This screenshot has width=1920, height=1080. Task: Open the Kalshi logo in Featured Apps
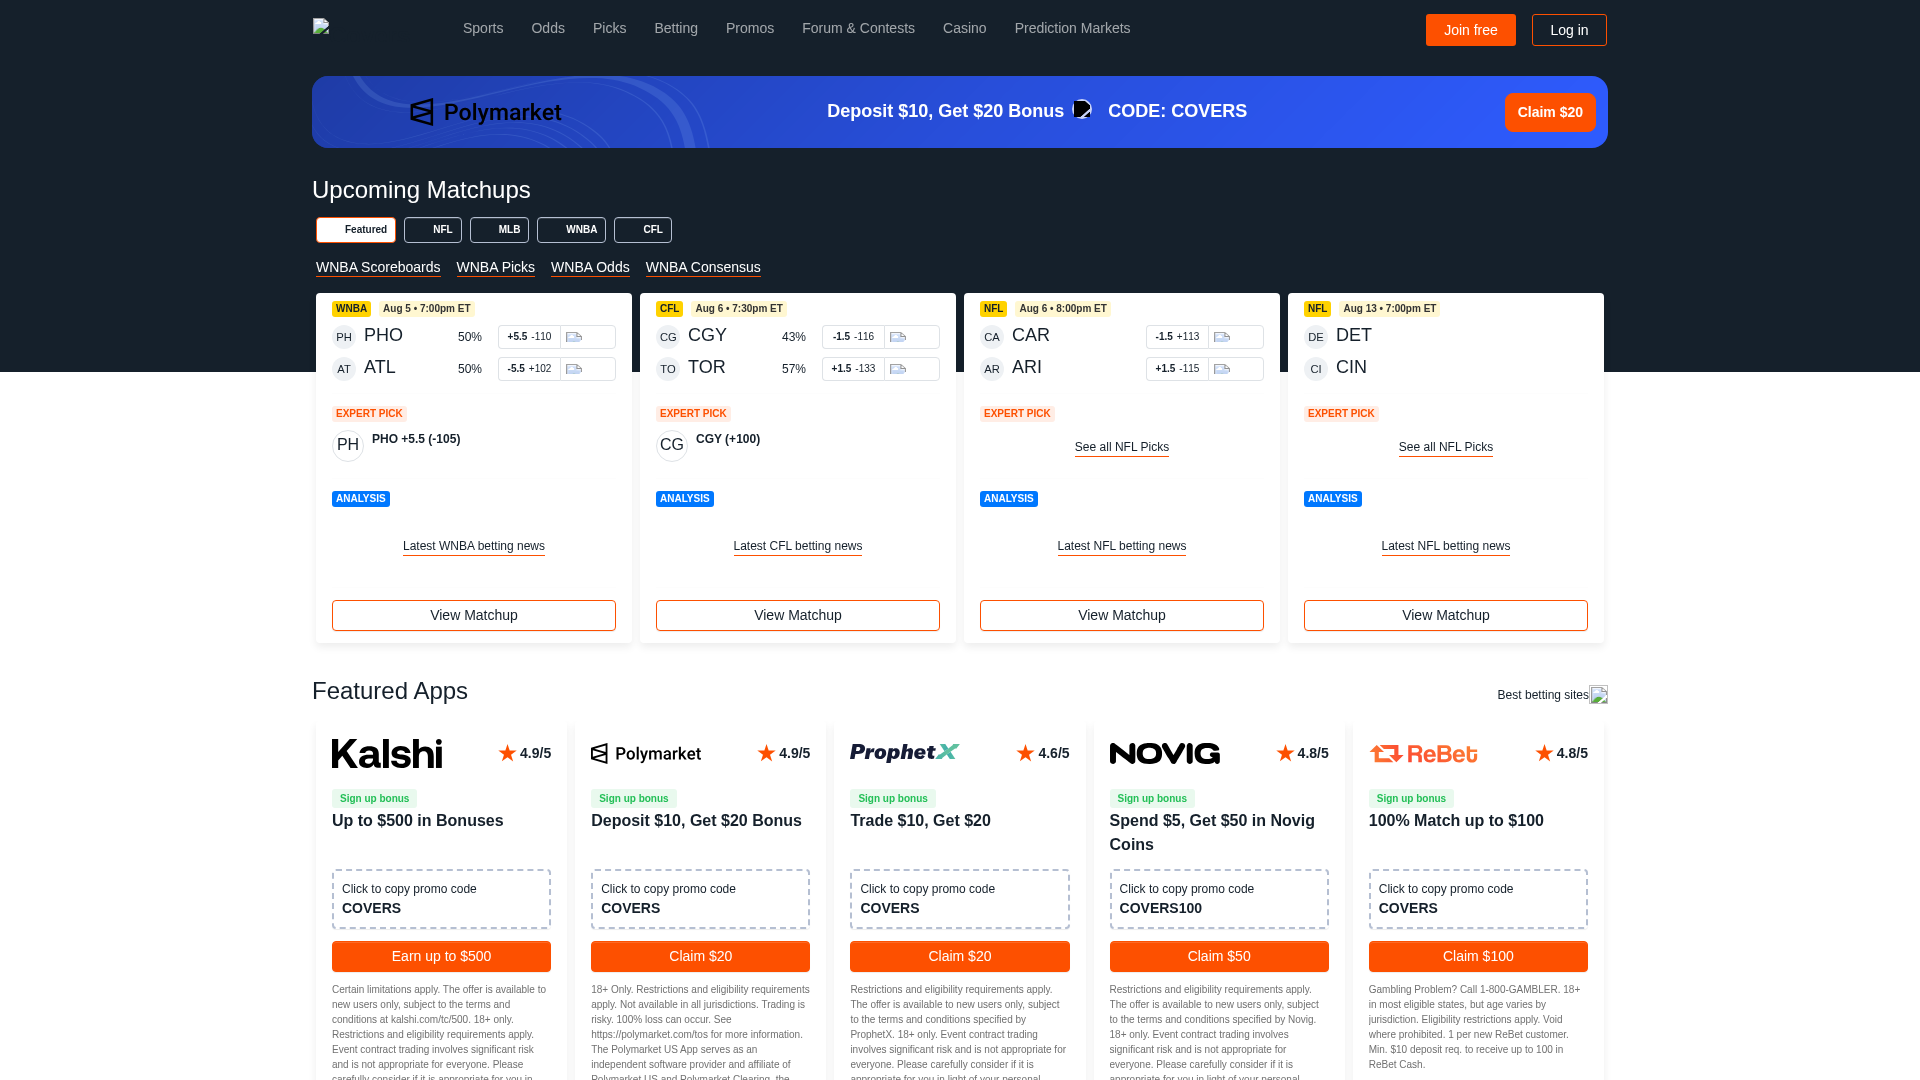[x=387, y=753]
